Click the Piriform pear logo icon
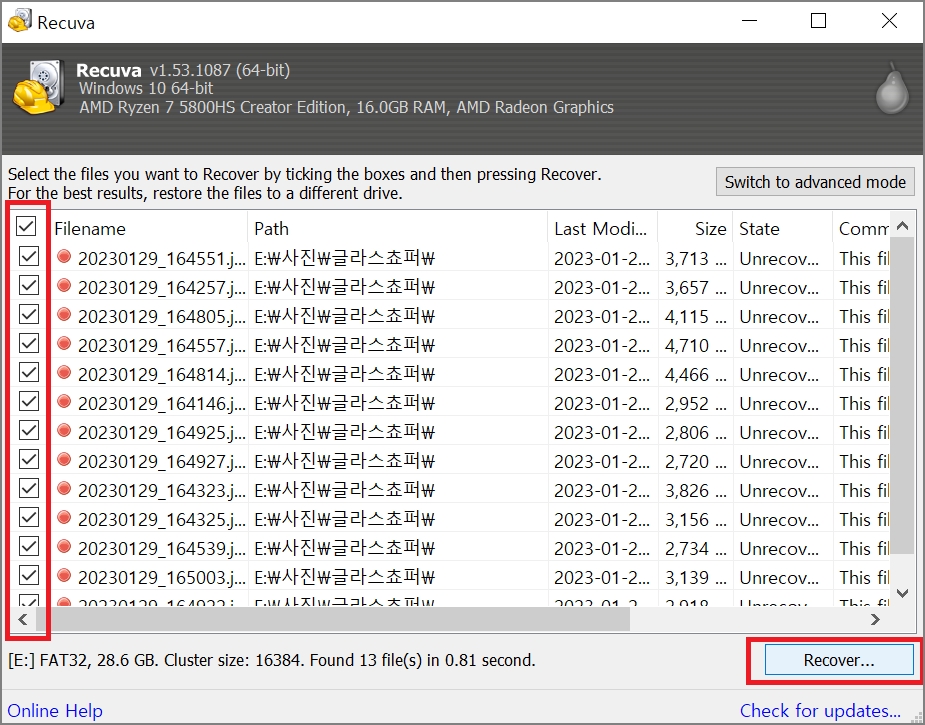925x725 pixels. 892,88
